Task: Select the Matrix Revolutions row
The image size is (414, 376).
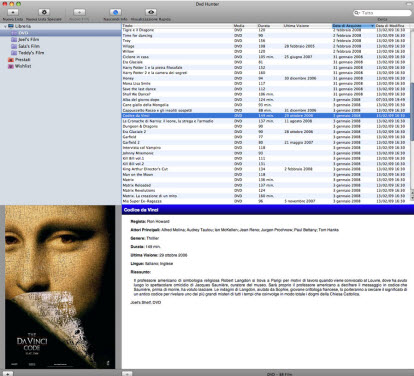Action: pyautogui.click(x=266, y=190)
